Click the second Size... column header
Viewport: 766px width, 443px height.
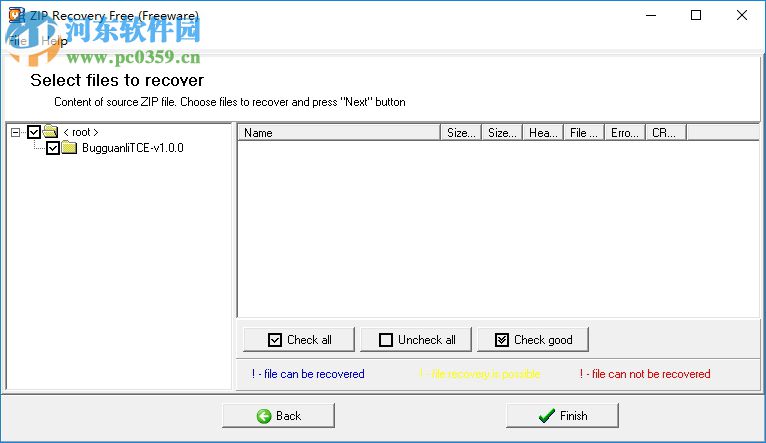[502, 133]
